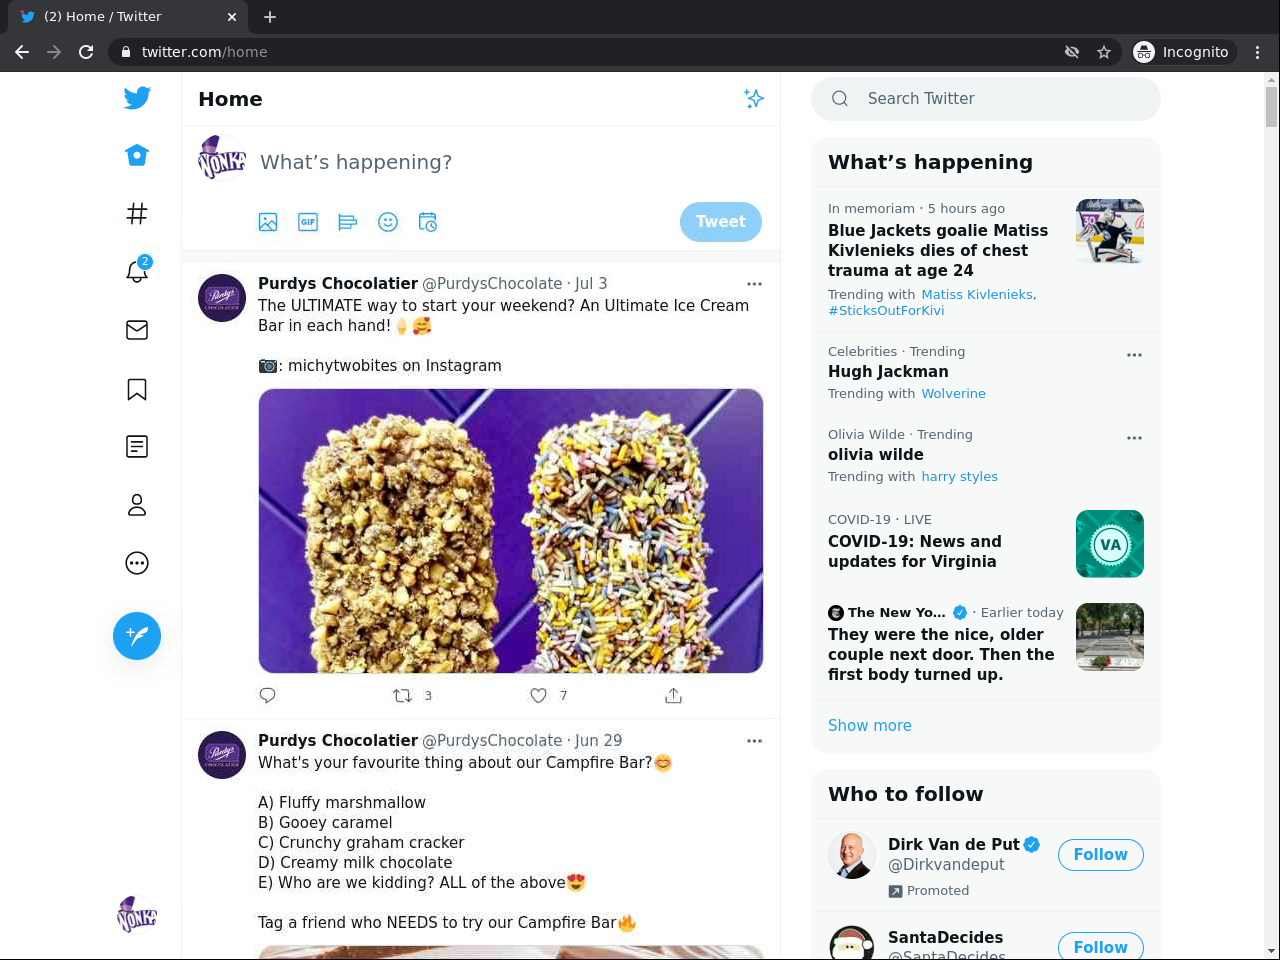
Task: Open Bookmarks in the sidebar
Action: [x=137, y=389]
